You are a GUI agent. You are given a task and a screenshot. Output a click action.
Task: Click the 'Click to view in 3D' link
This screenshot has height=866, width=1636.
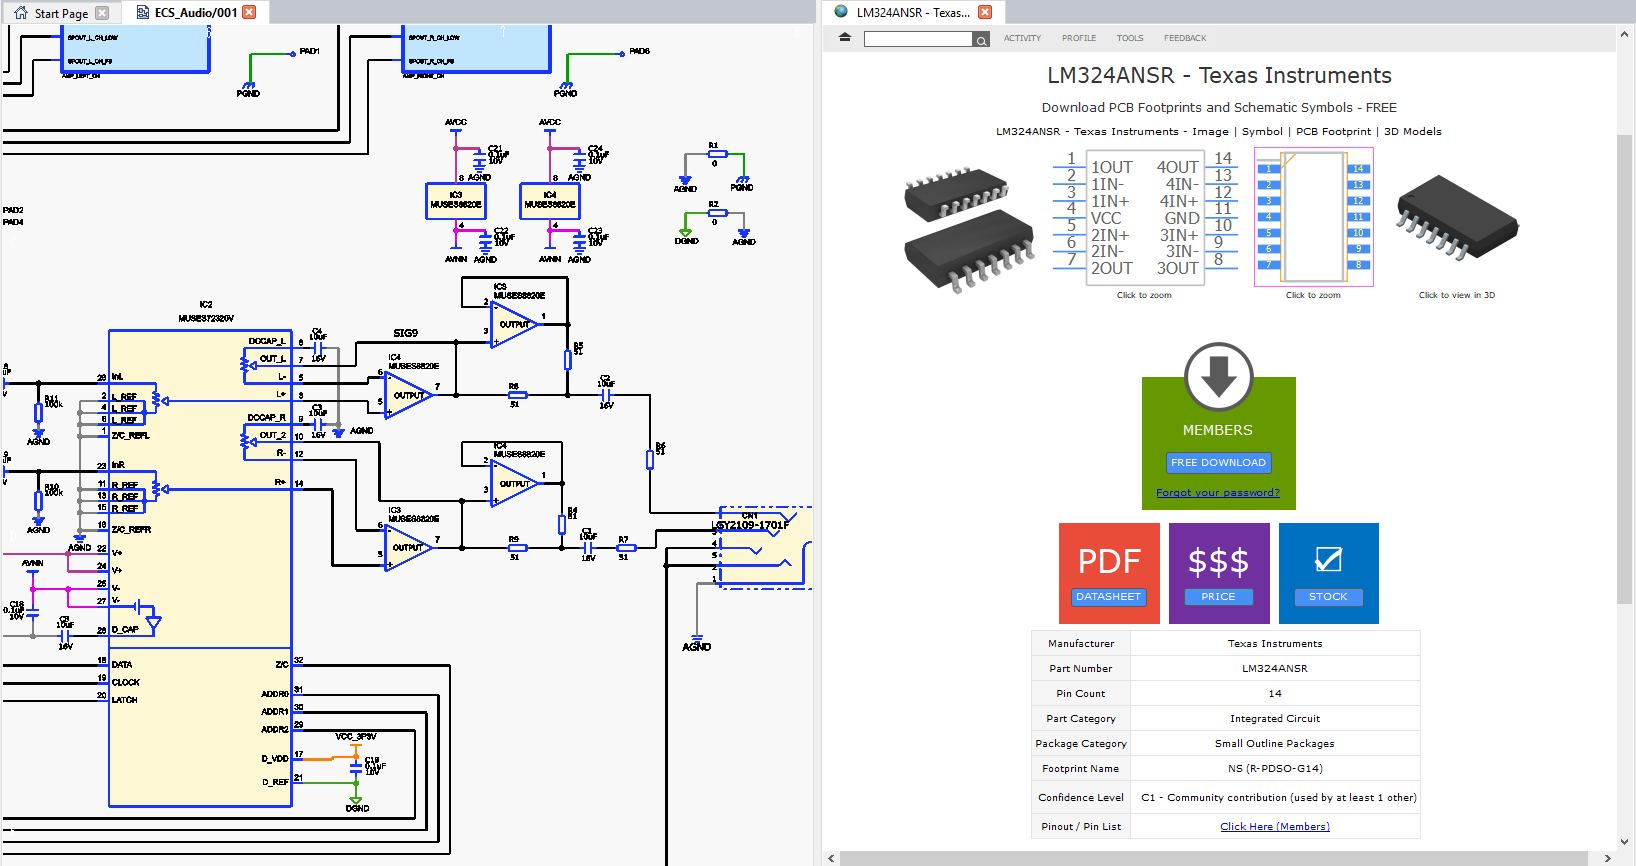coord(1457,295)
